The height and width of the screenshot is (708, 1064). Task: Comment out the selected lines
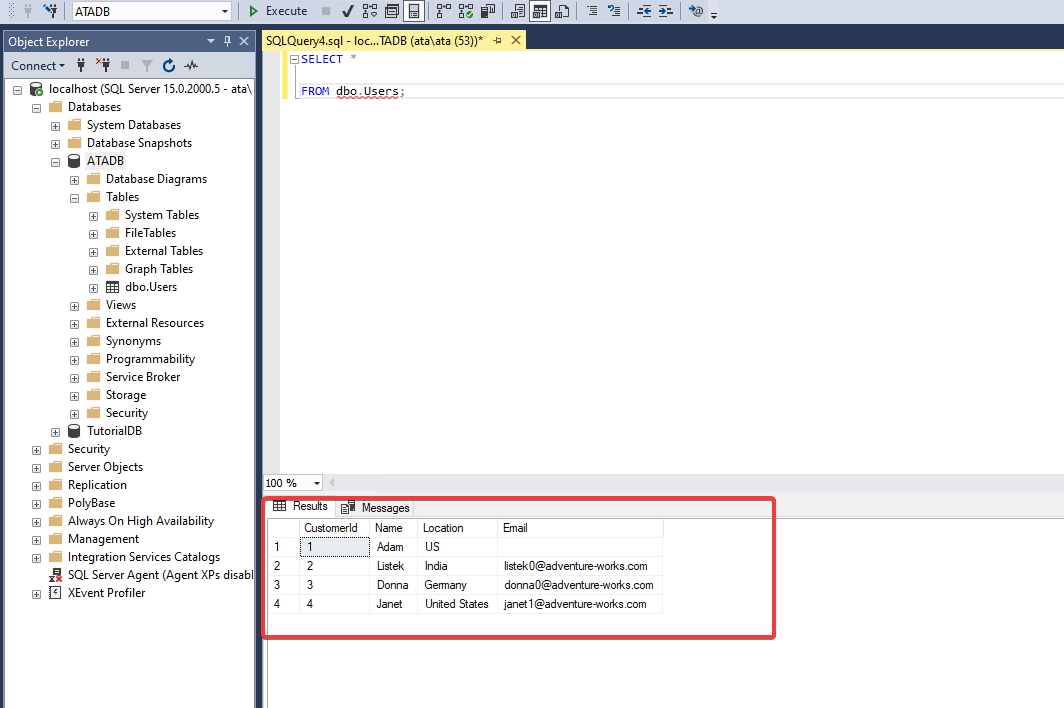coord(592,11)
